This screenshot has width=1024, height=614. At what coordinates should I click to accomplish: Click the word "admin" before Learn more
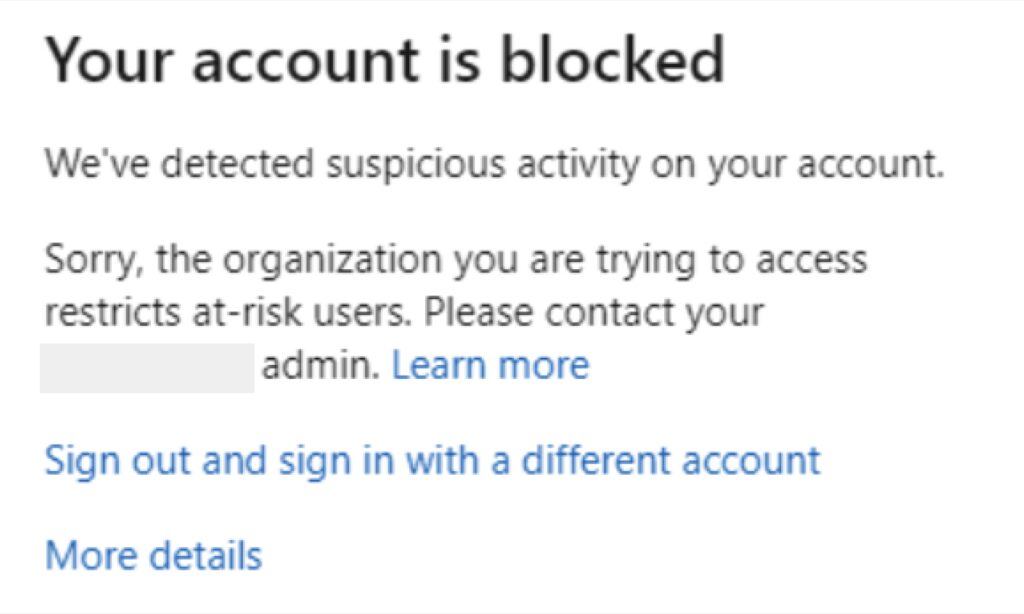(x=320, y=366)
